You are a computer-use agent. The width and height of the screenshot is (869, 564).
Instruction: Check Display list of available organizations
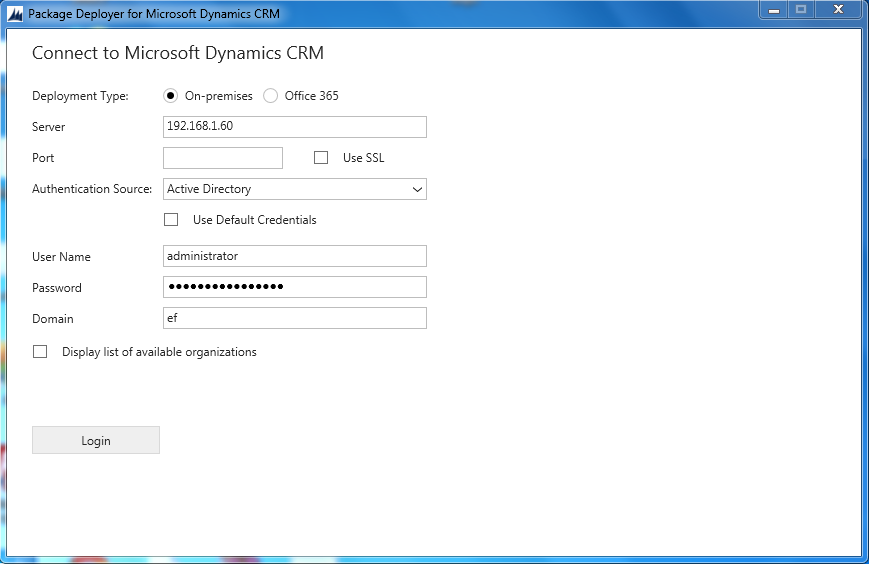40,352
